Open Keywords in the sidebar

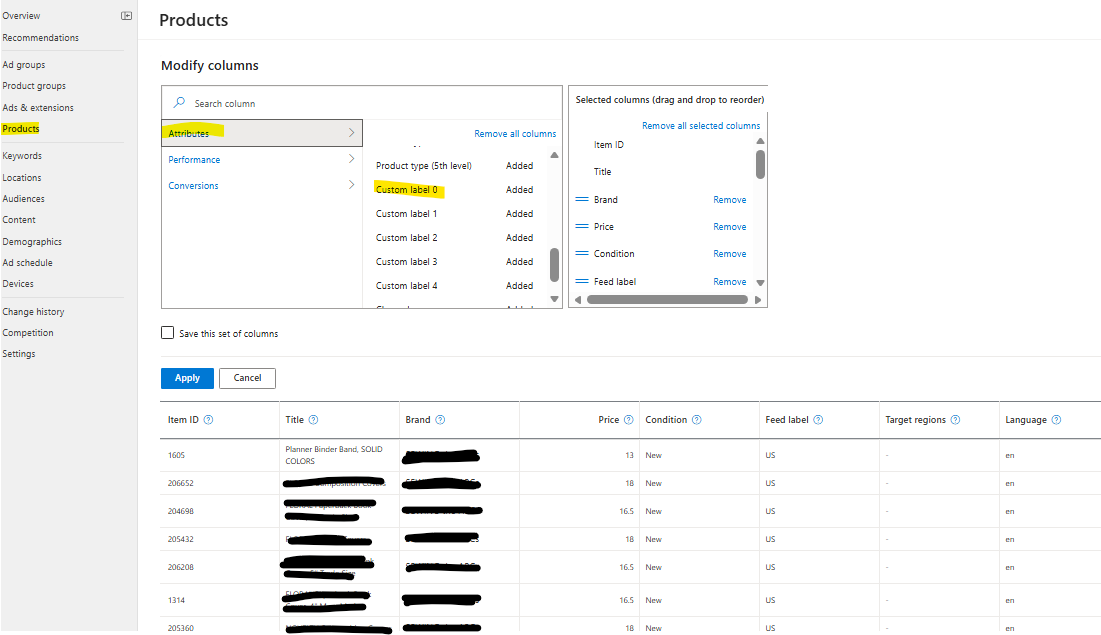22,156
